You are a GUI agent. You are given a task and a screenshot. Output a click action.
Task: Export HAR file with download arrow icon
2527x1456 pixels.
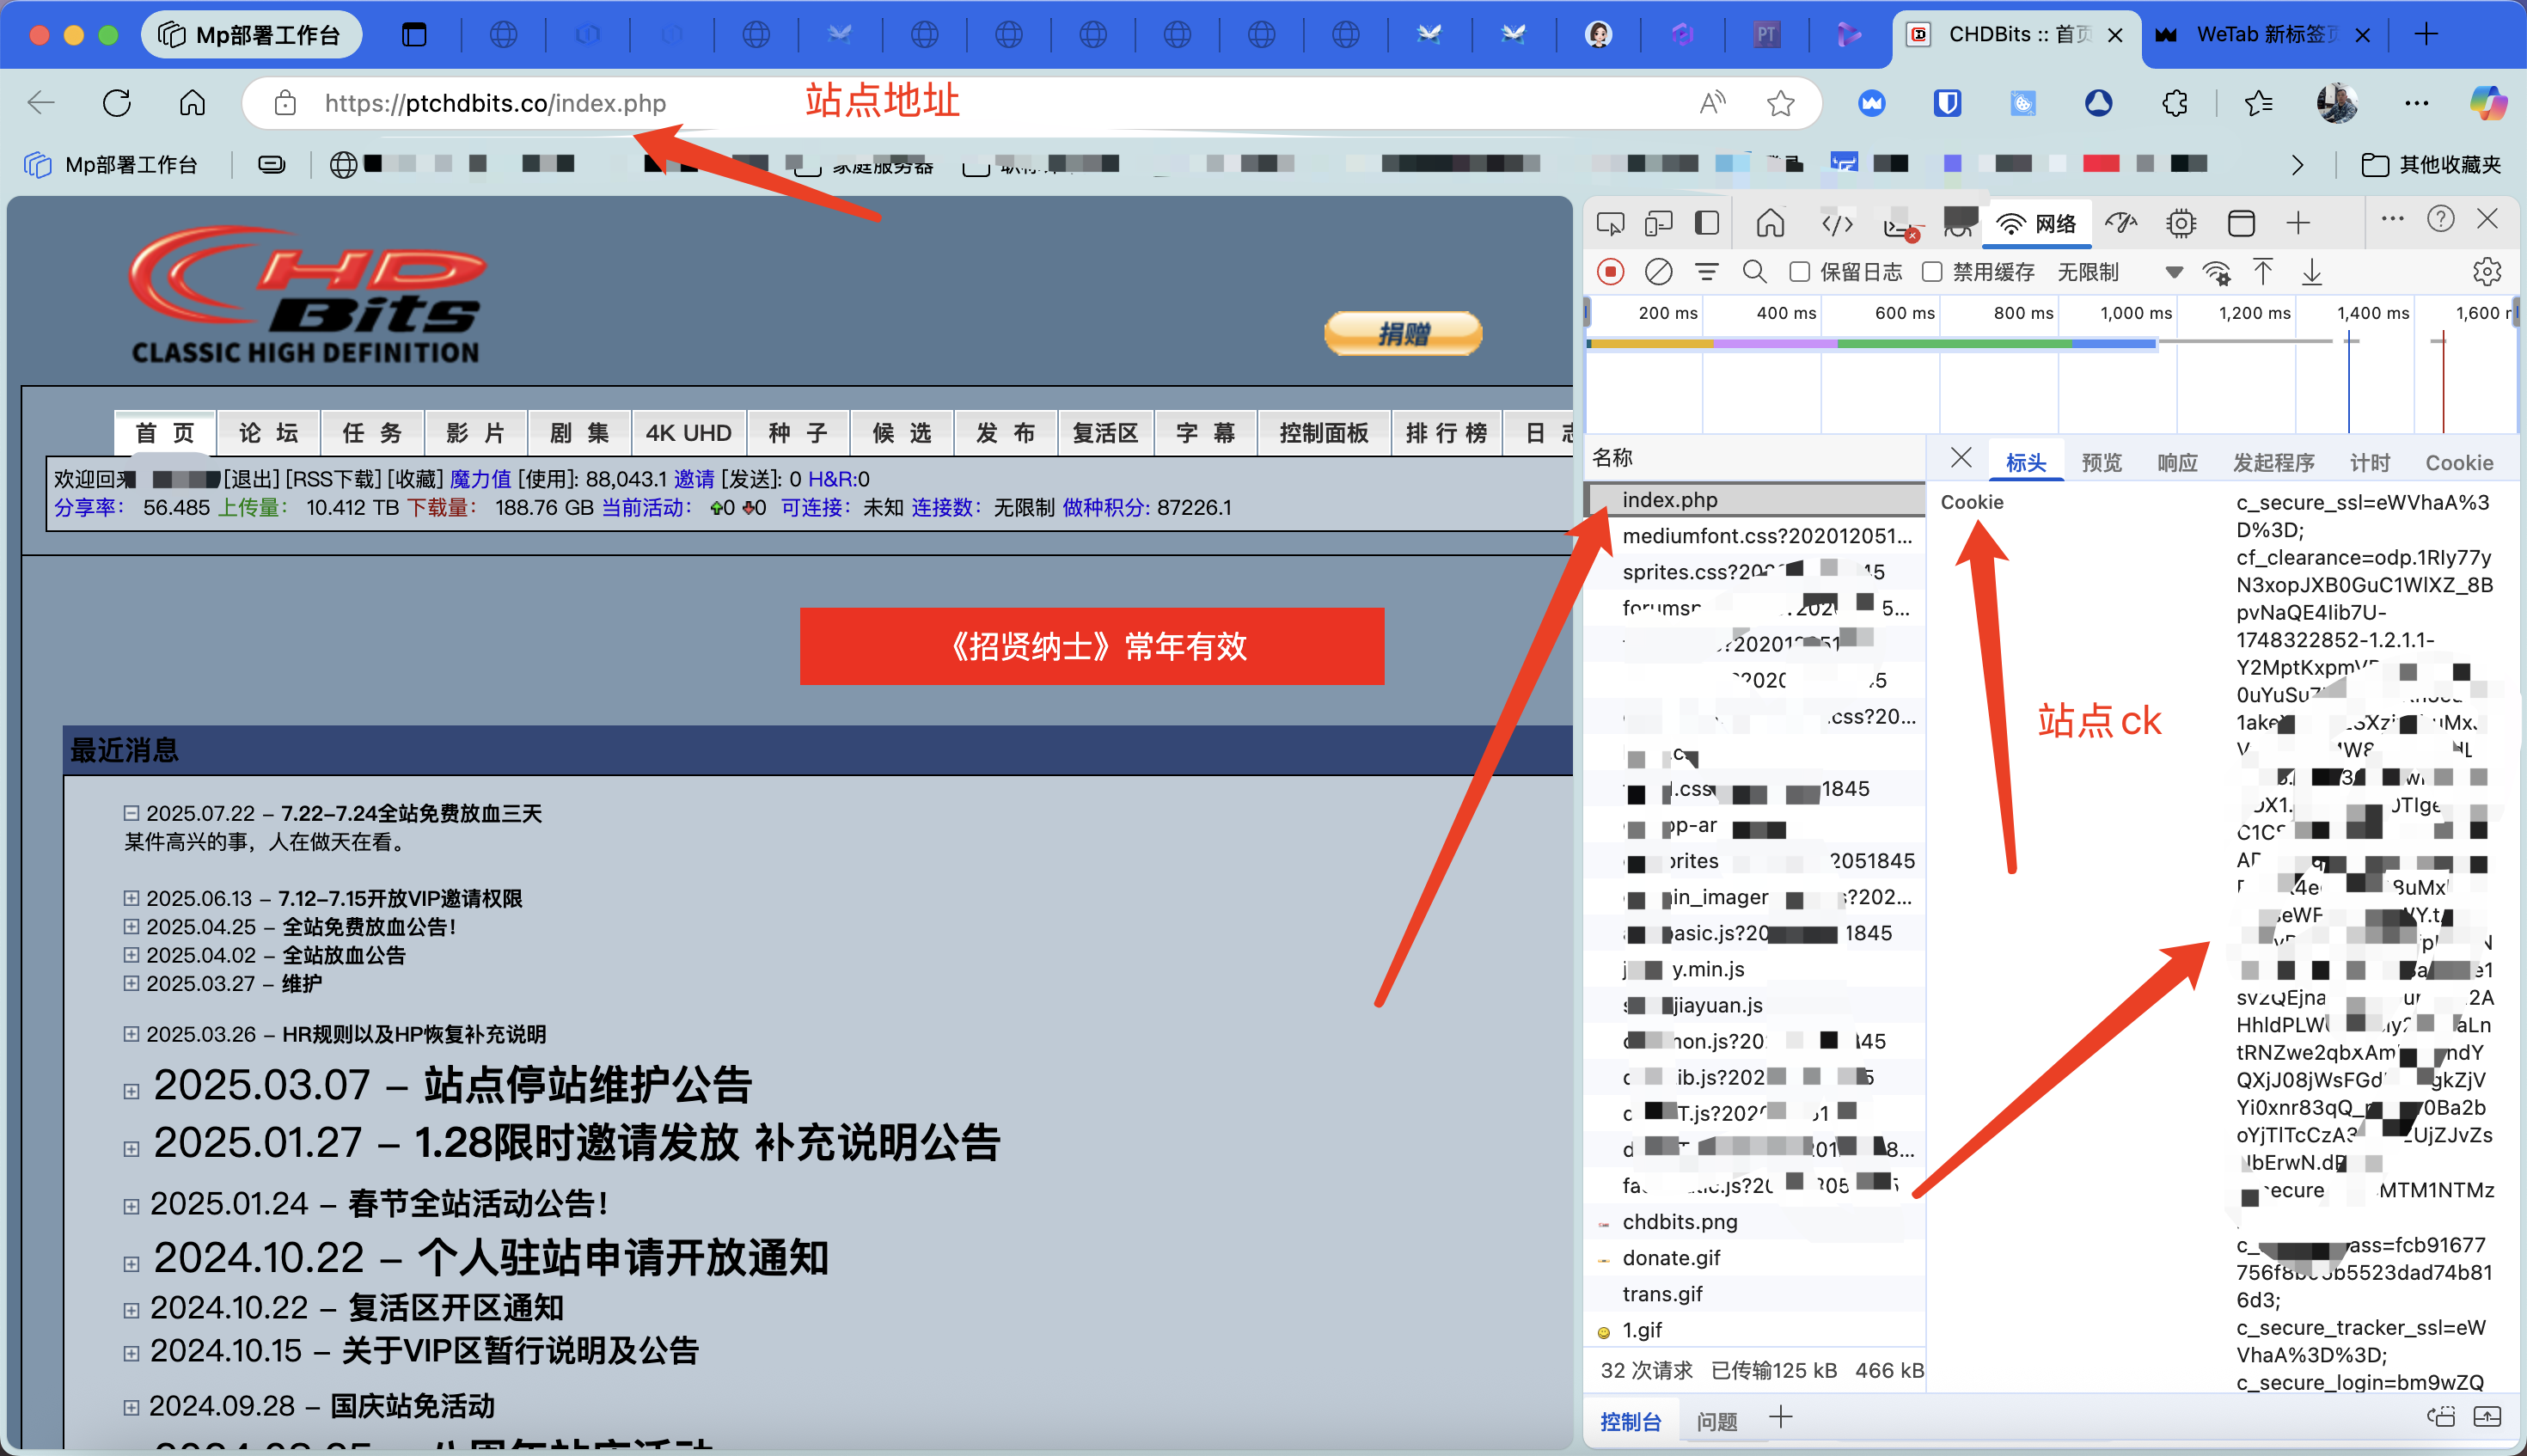pyautogui.click(x=2311, y=272)
